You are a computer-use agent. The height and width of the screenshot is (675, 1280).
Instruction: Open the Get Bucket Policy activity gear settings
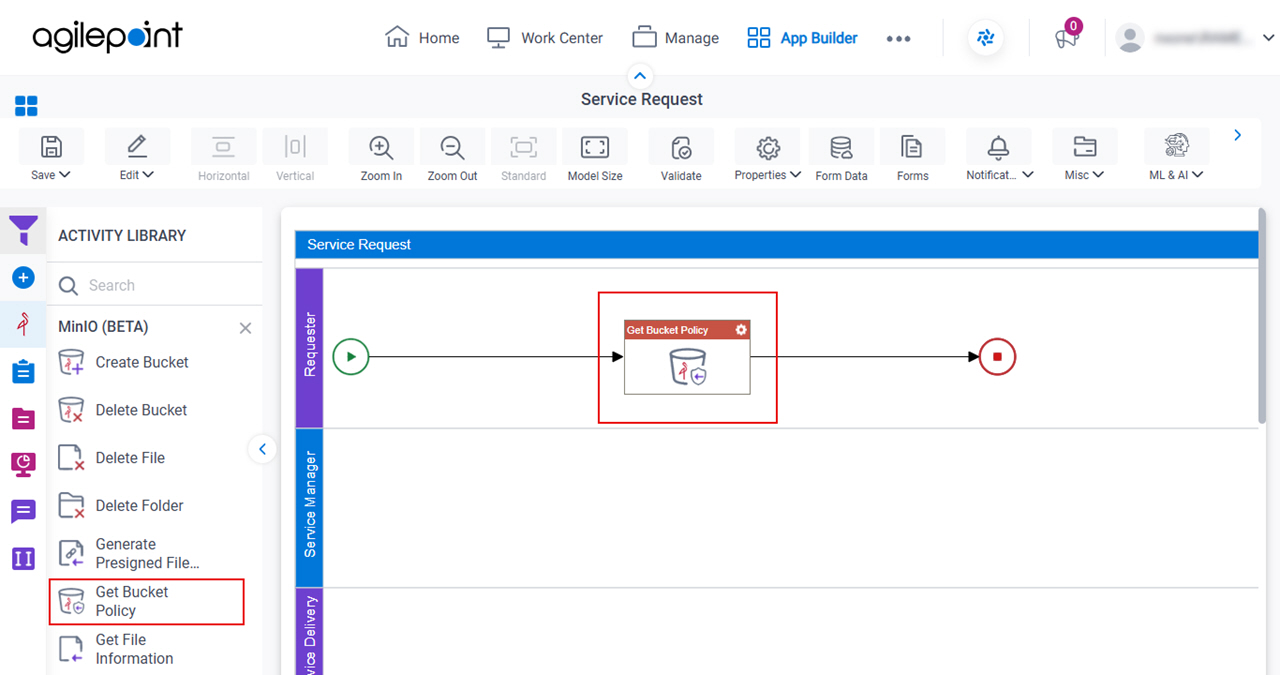pos(741,330)
